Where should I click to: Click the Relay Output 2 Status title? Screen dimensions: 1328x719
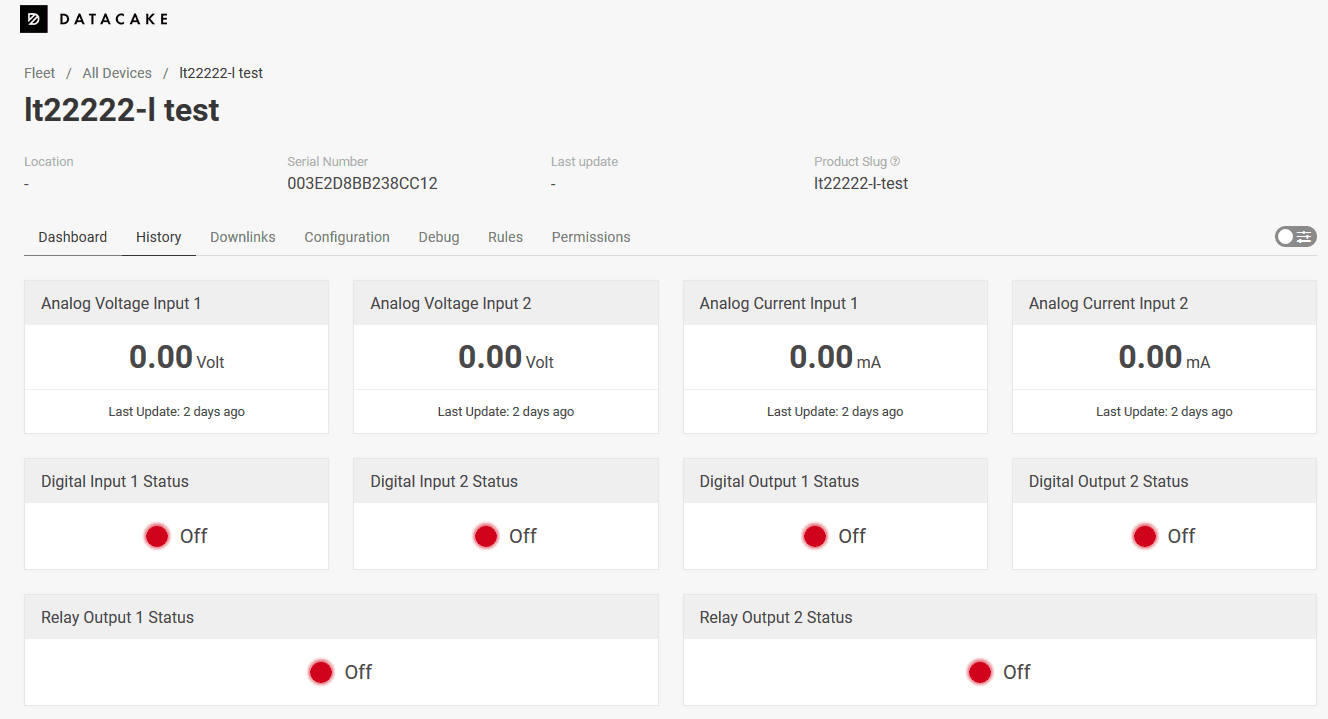point(776,617)
